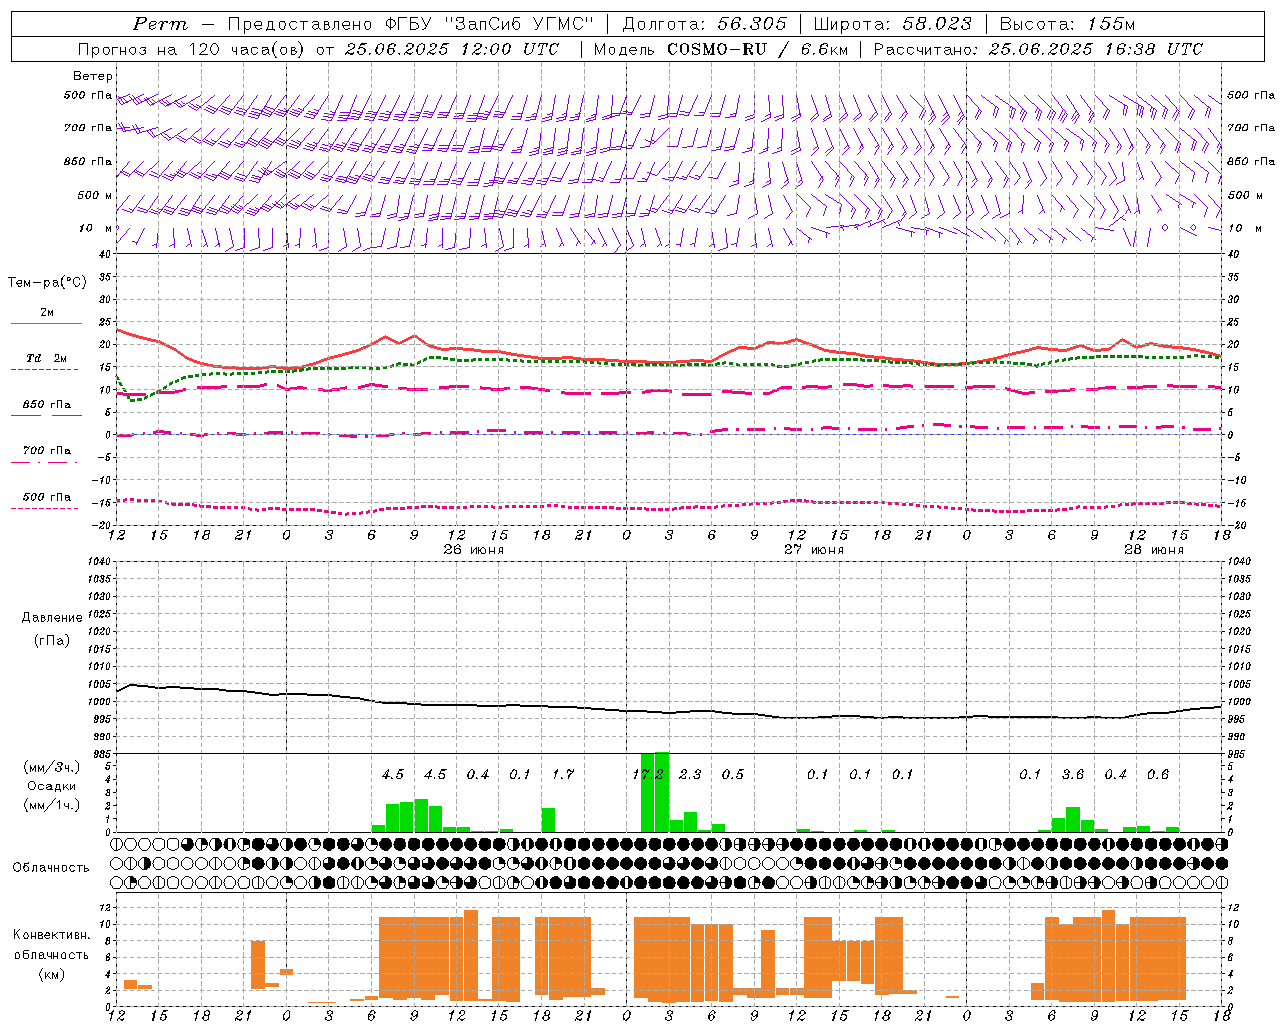Screen dimensions: 1280x1024
Task: Click the latitude value "Широта: 58.023"
Action: coord(892,24)
